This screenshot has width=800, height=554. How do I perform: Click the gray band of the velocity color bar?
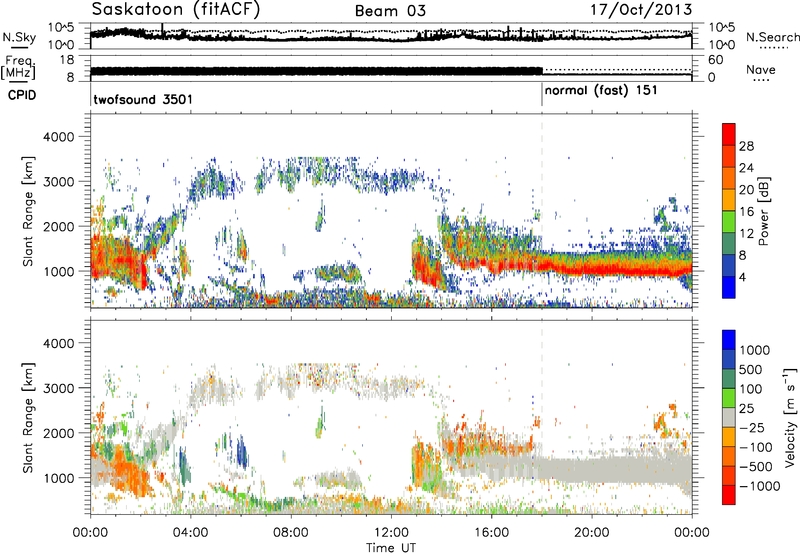tap(729, 417)
